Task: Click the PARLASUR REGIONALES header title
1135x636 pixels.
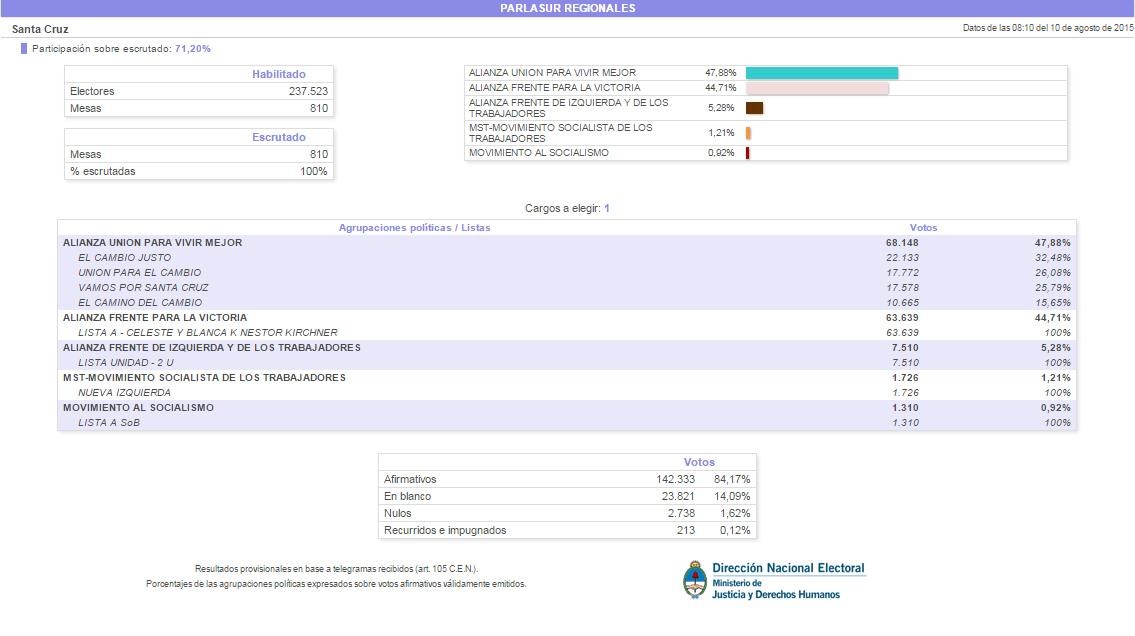Action: [568, 8]
